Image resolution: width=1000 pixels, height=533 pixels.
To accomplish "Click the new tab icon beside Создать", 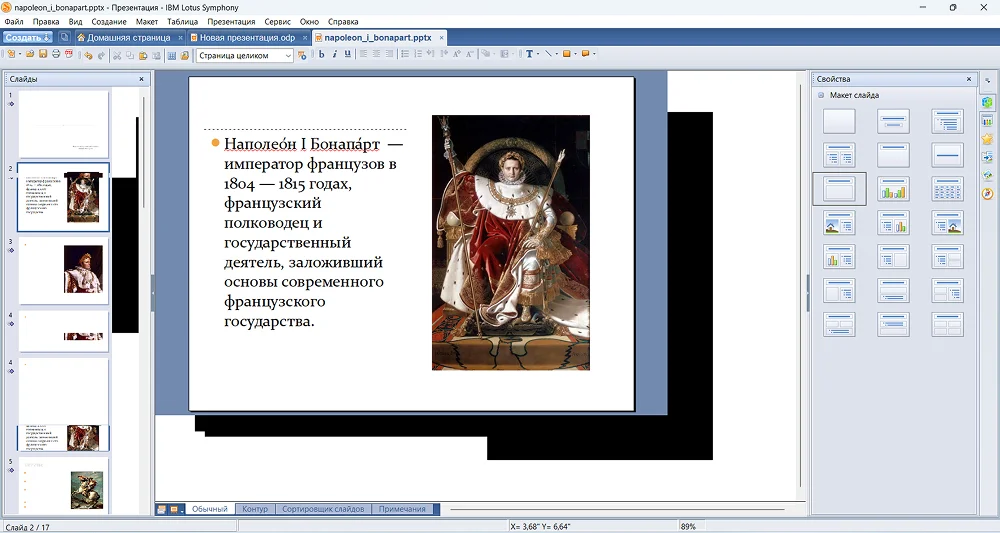I will click(x=64, y=38).
